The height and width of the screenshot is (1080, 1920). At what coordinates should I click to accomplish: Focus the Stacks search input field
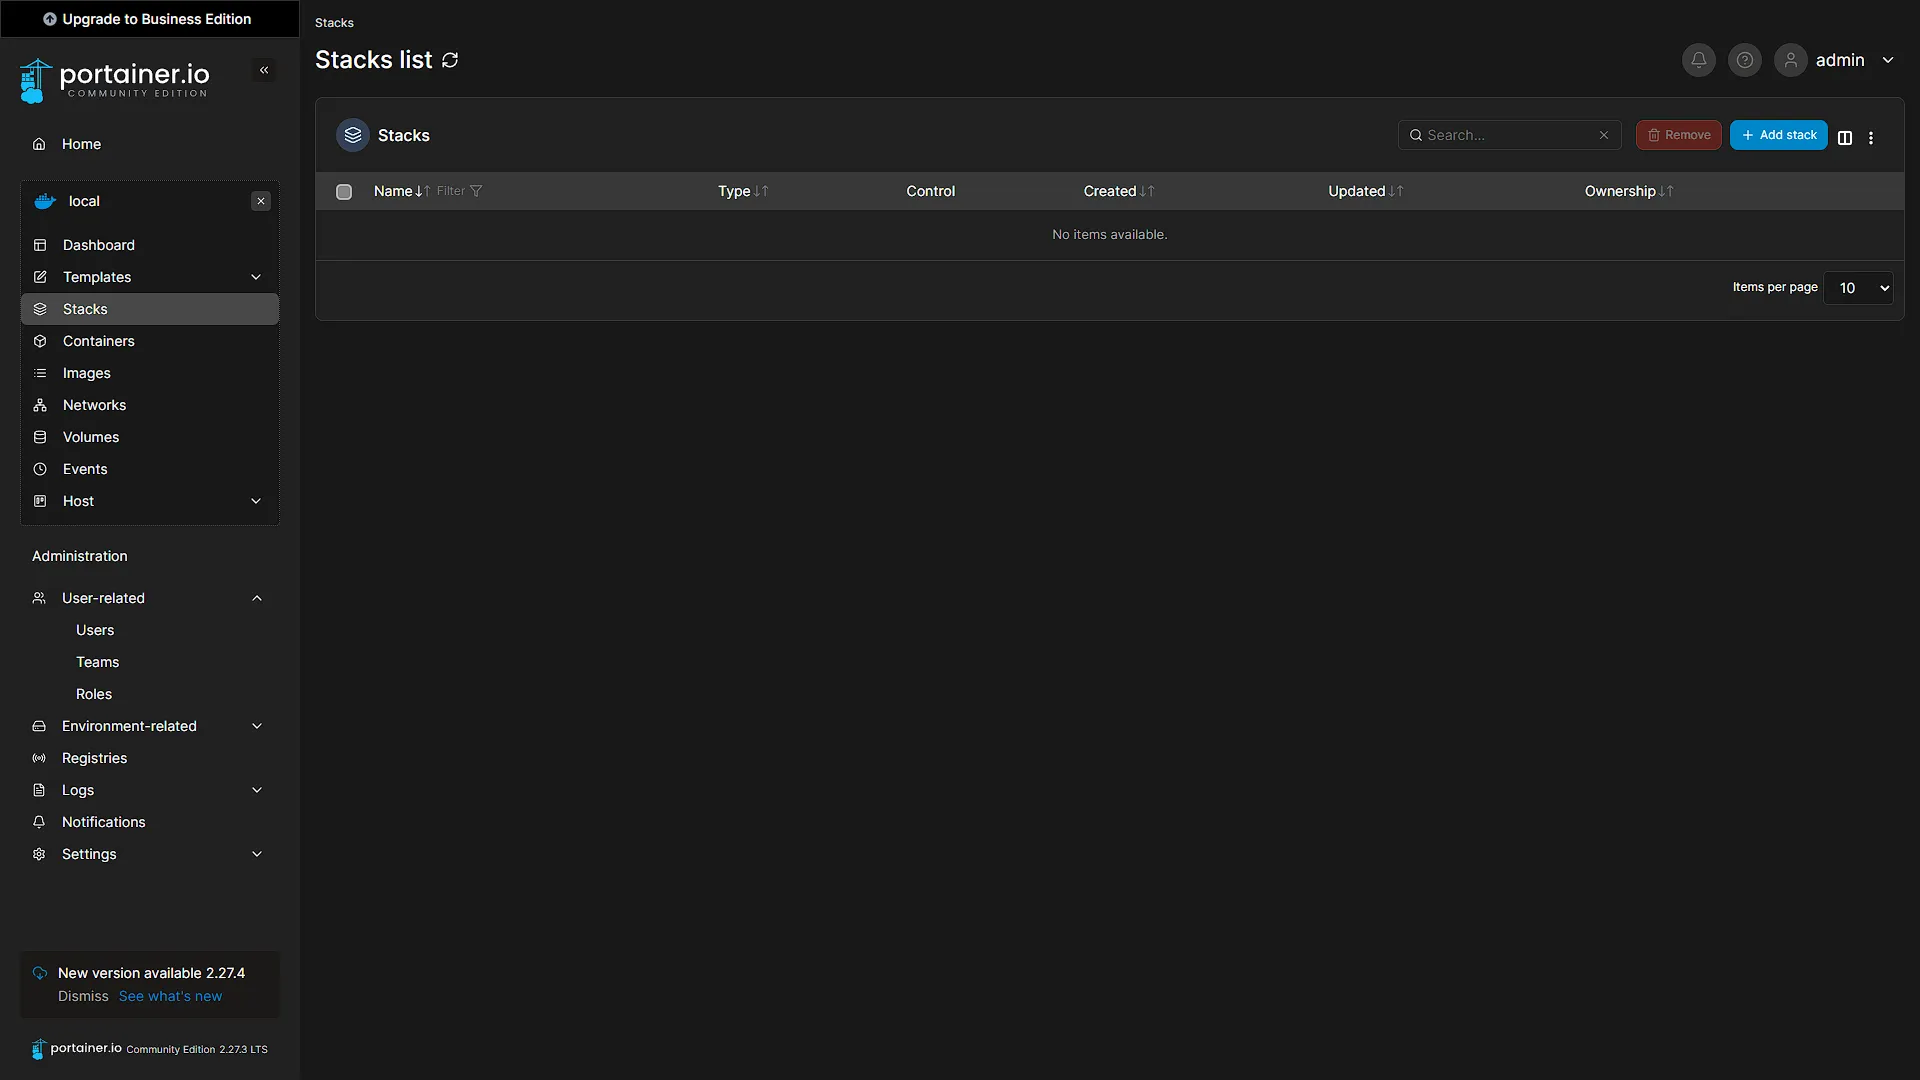[x=1508, y=135]
